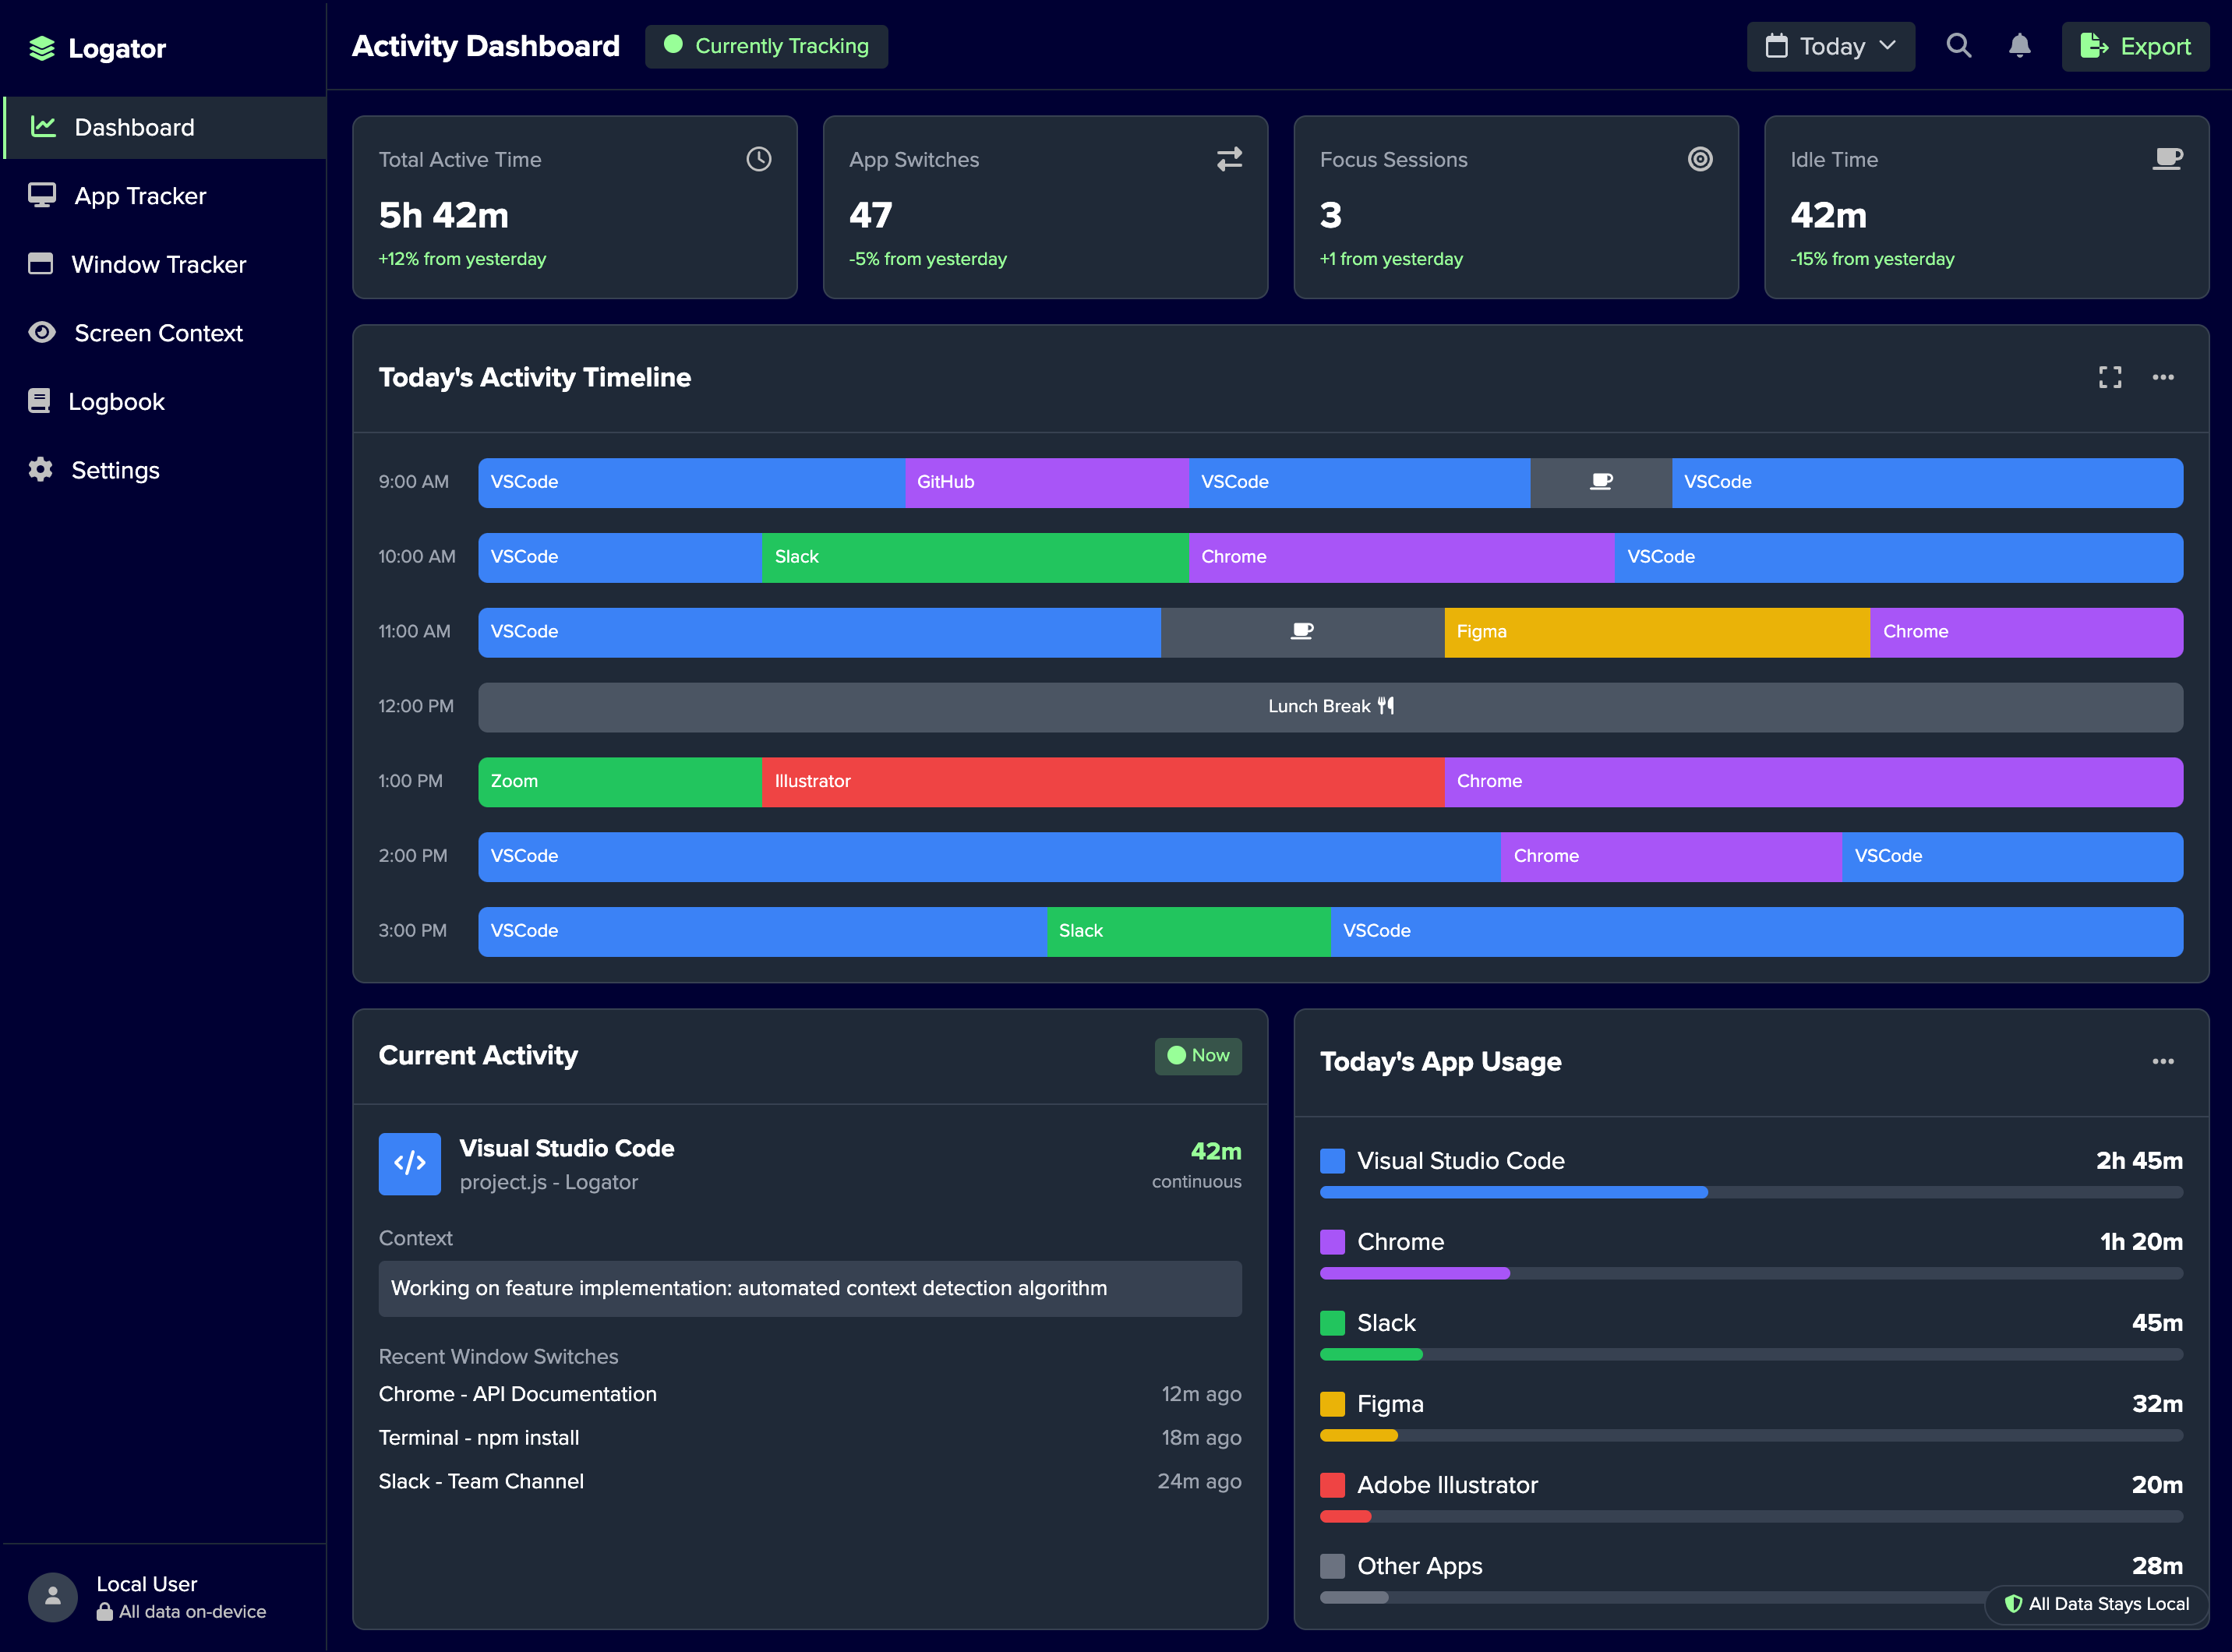Open the App Usage three-dot menu
The height and width of the screenshot is (1652, 2232).
(2163, 1061)
